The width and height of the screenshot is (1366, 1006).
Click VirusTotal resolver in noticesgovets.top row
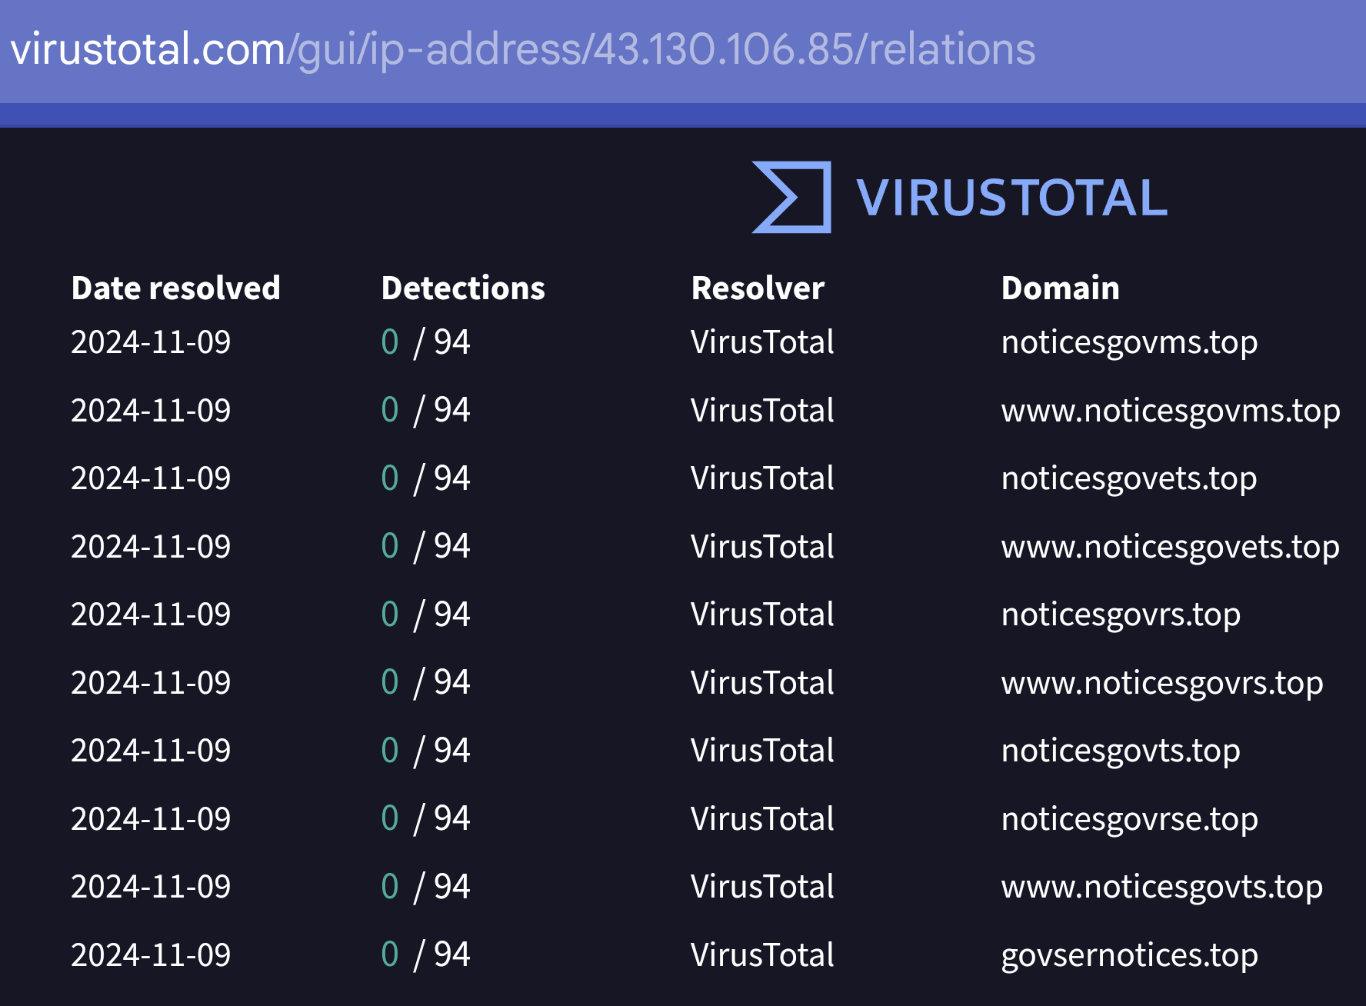click(x=763, y=478)
